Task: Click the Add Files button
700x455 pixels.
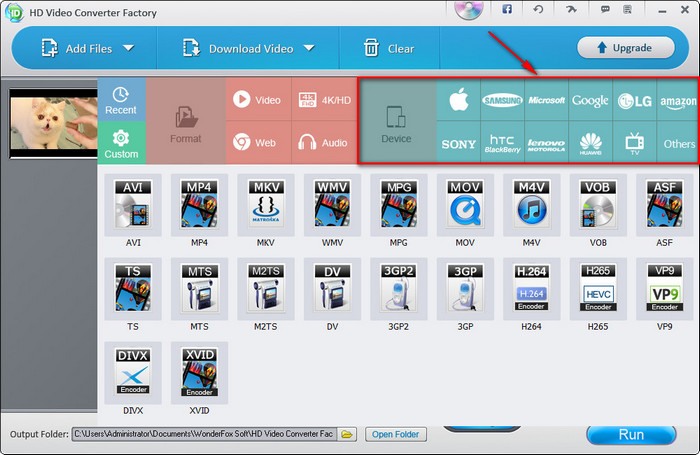Action: point(77,48)
